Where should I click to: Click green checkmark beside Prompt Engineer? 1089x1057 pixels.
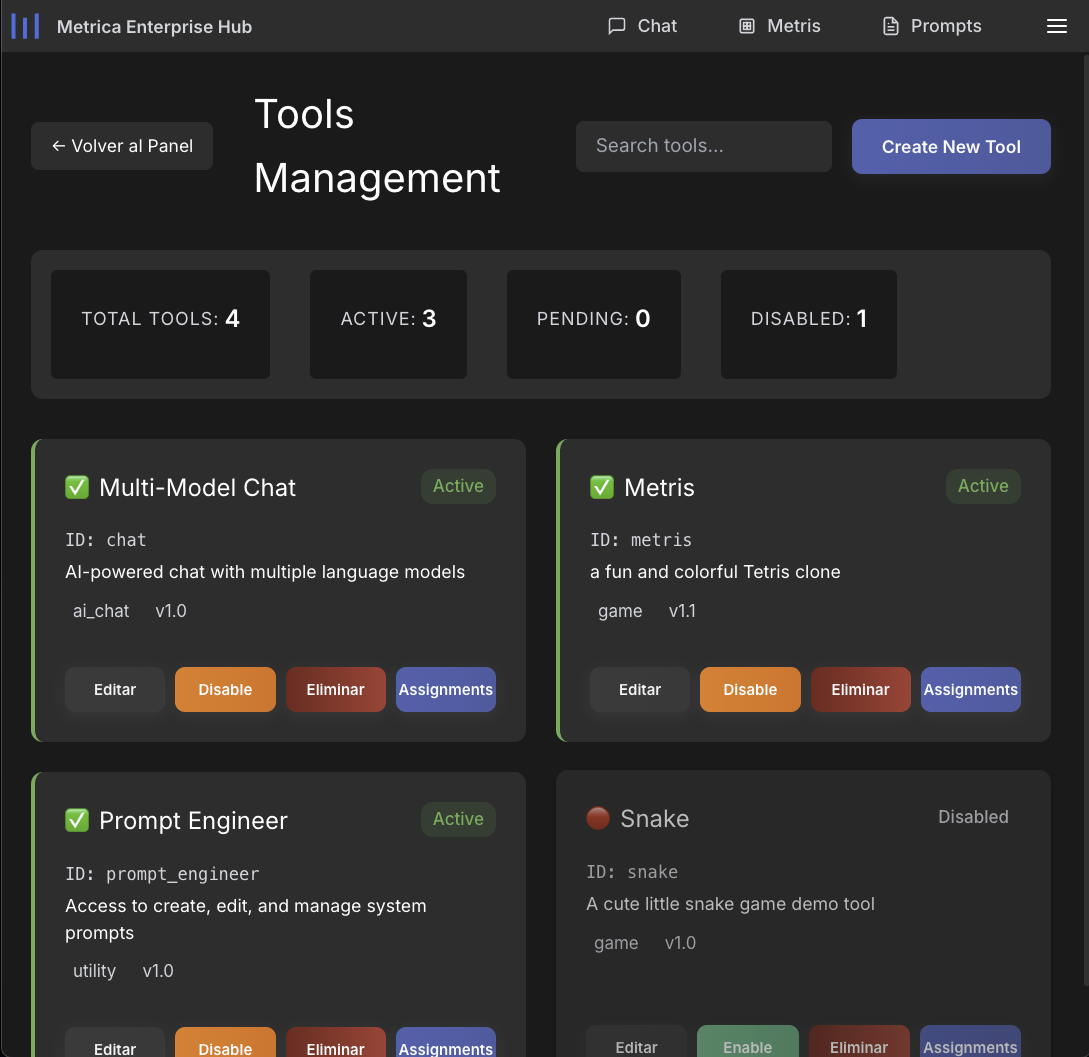tap(77, 821)
